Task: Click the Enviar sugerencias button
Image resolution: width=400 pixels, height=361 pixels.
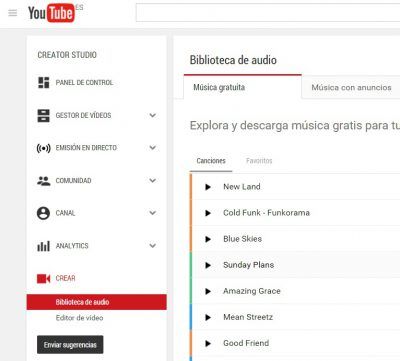Action: (x=70, y=345)
